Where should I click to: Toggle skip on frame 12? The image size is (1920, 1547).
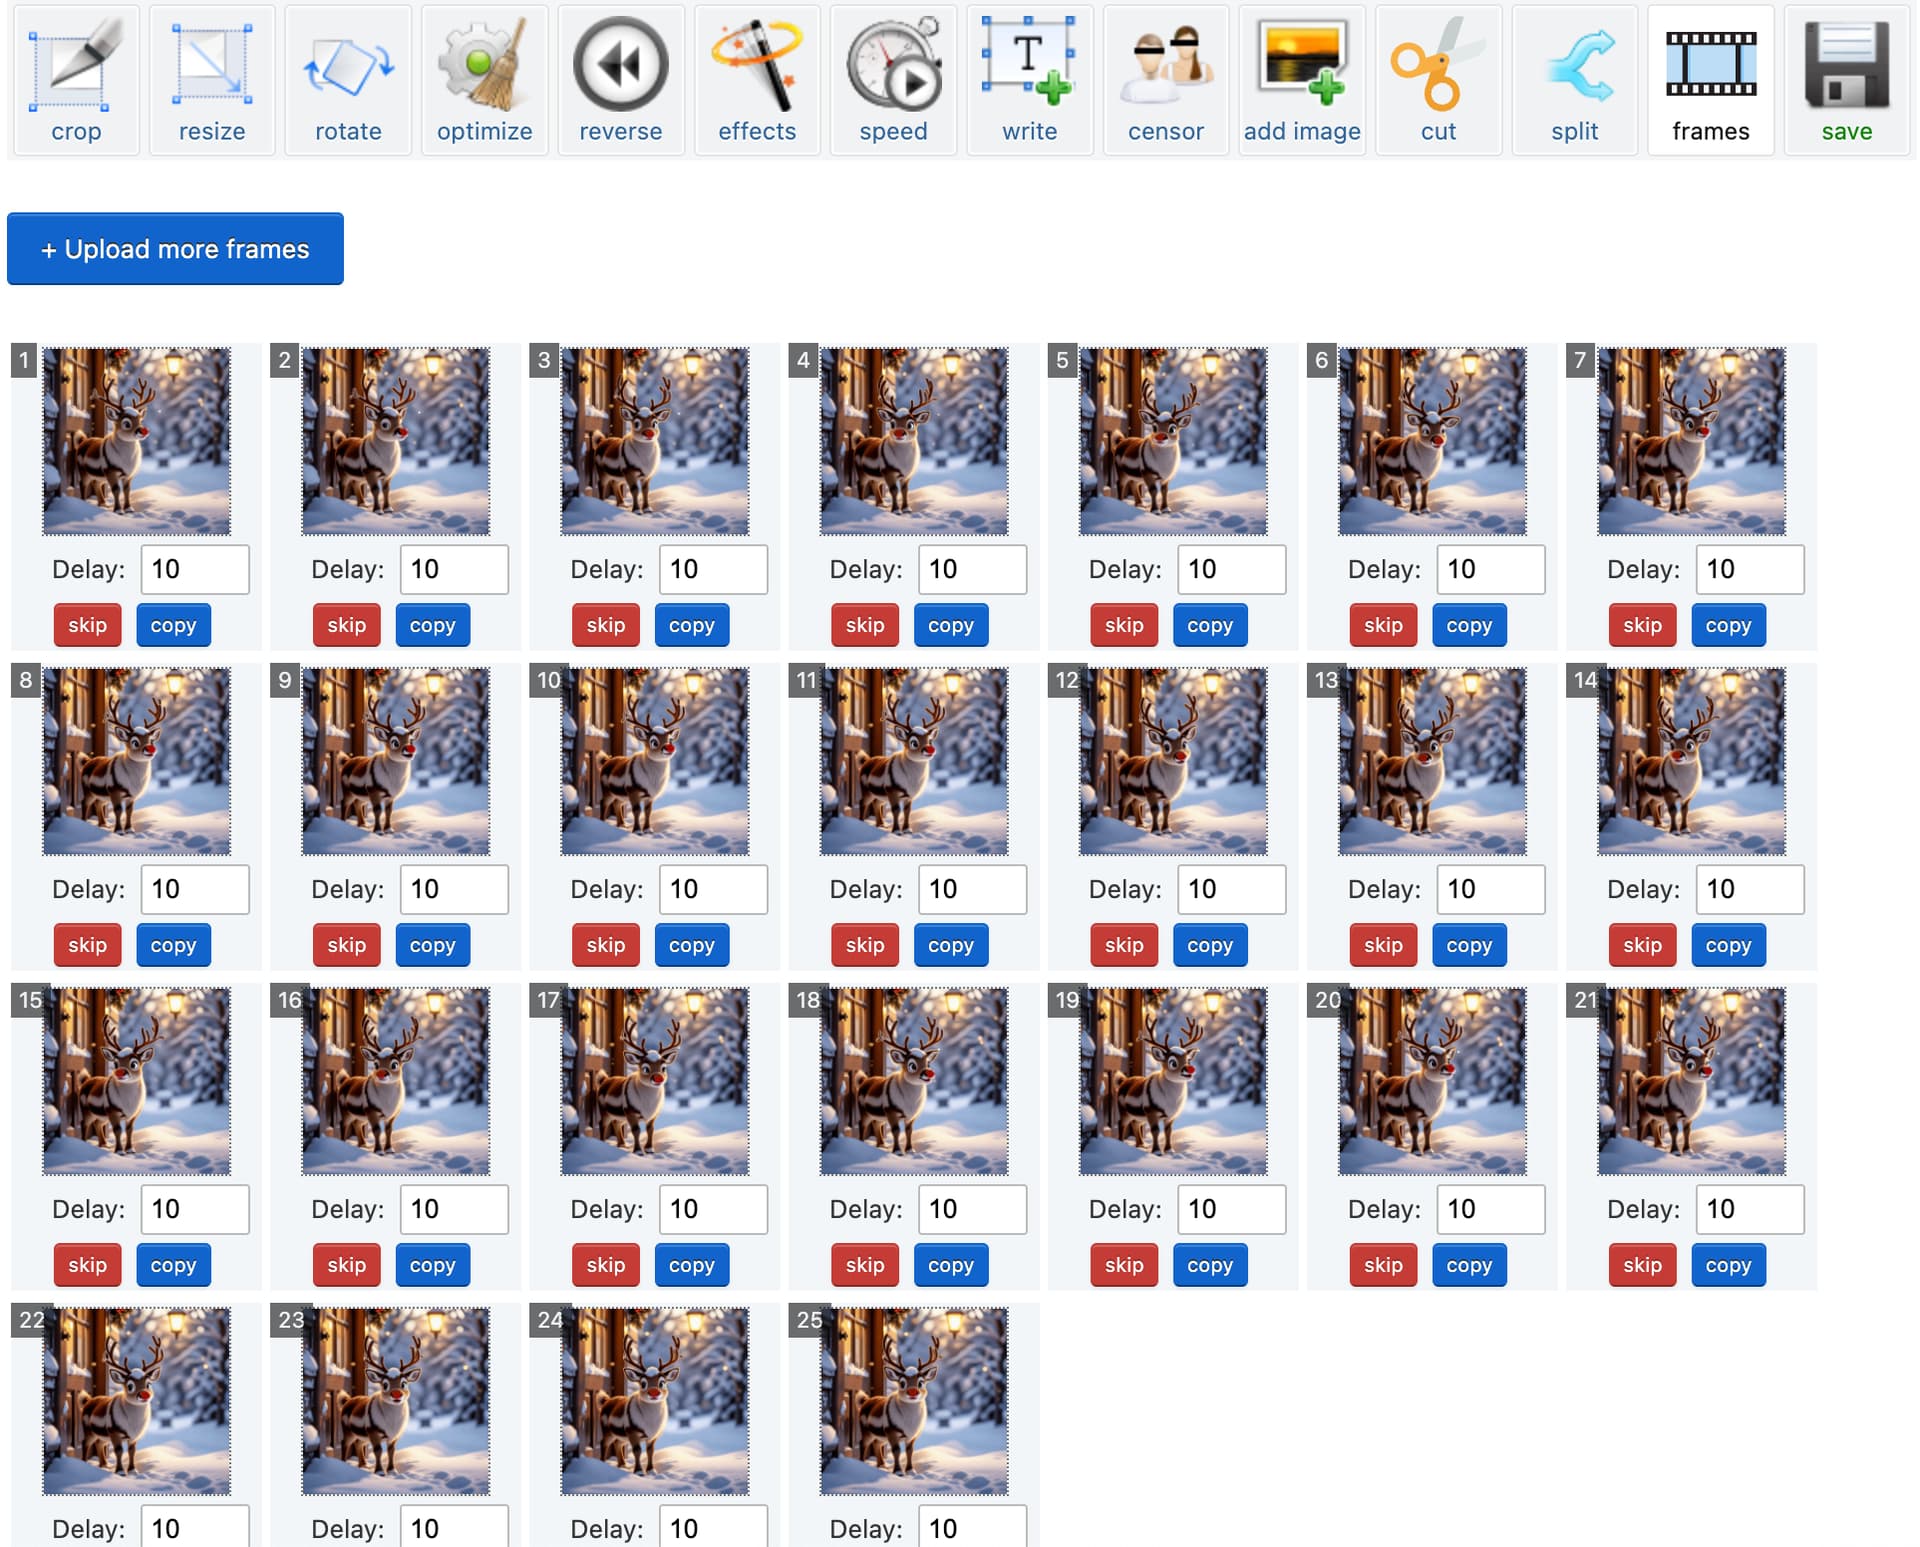(x=1124, y=945)
